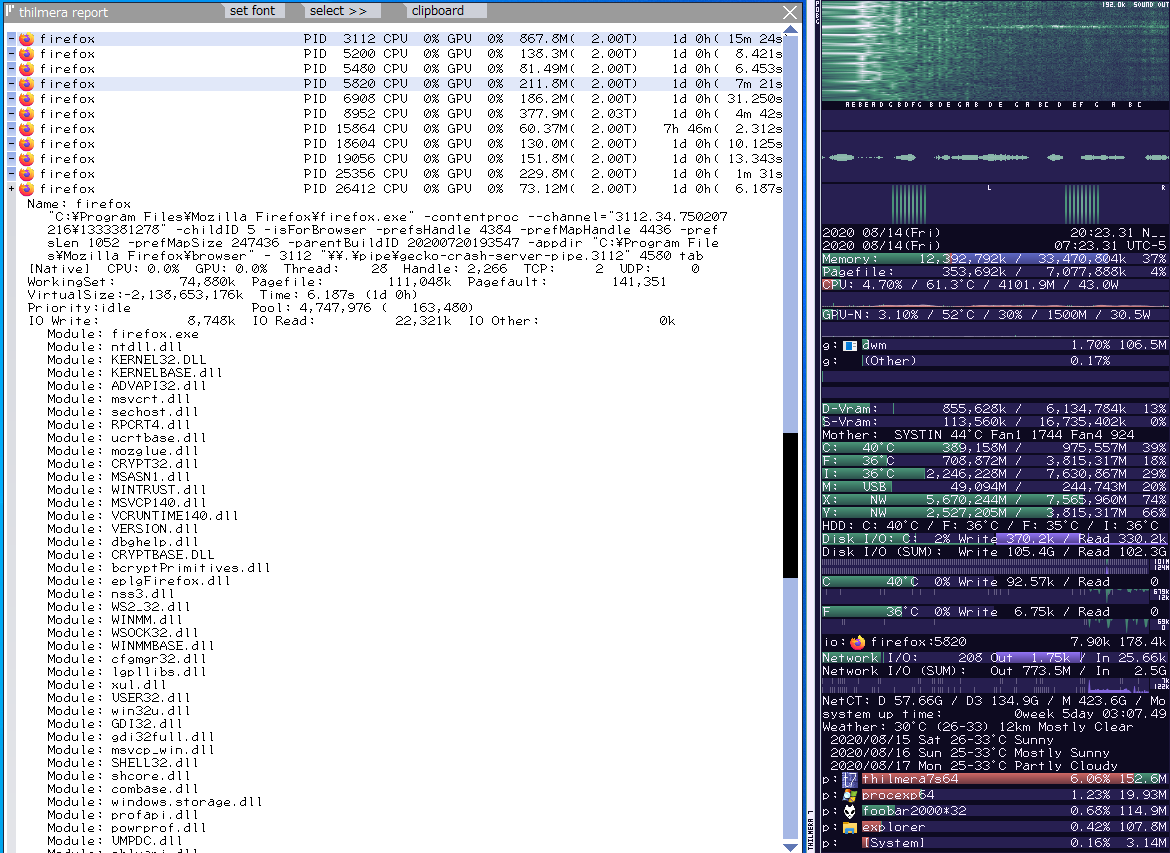Collapse the firefox PID 18604 row
1170x853 pixels.
(x=11, y=143)
